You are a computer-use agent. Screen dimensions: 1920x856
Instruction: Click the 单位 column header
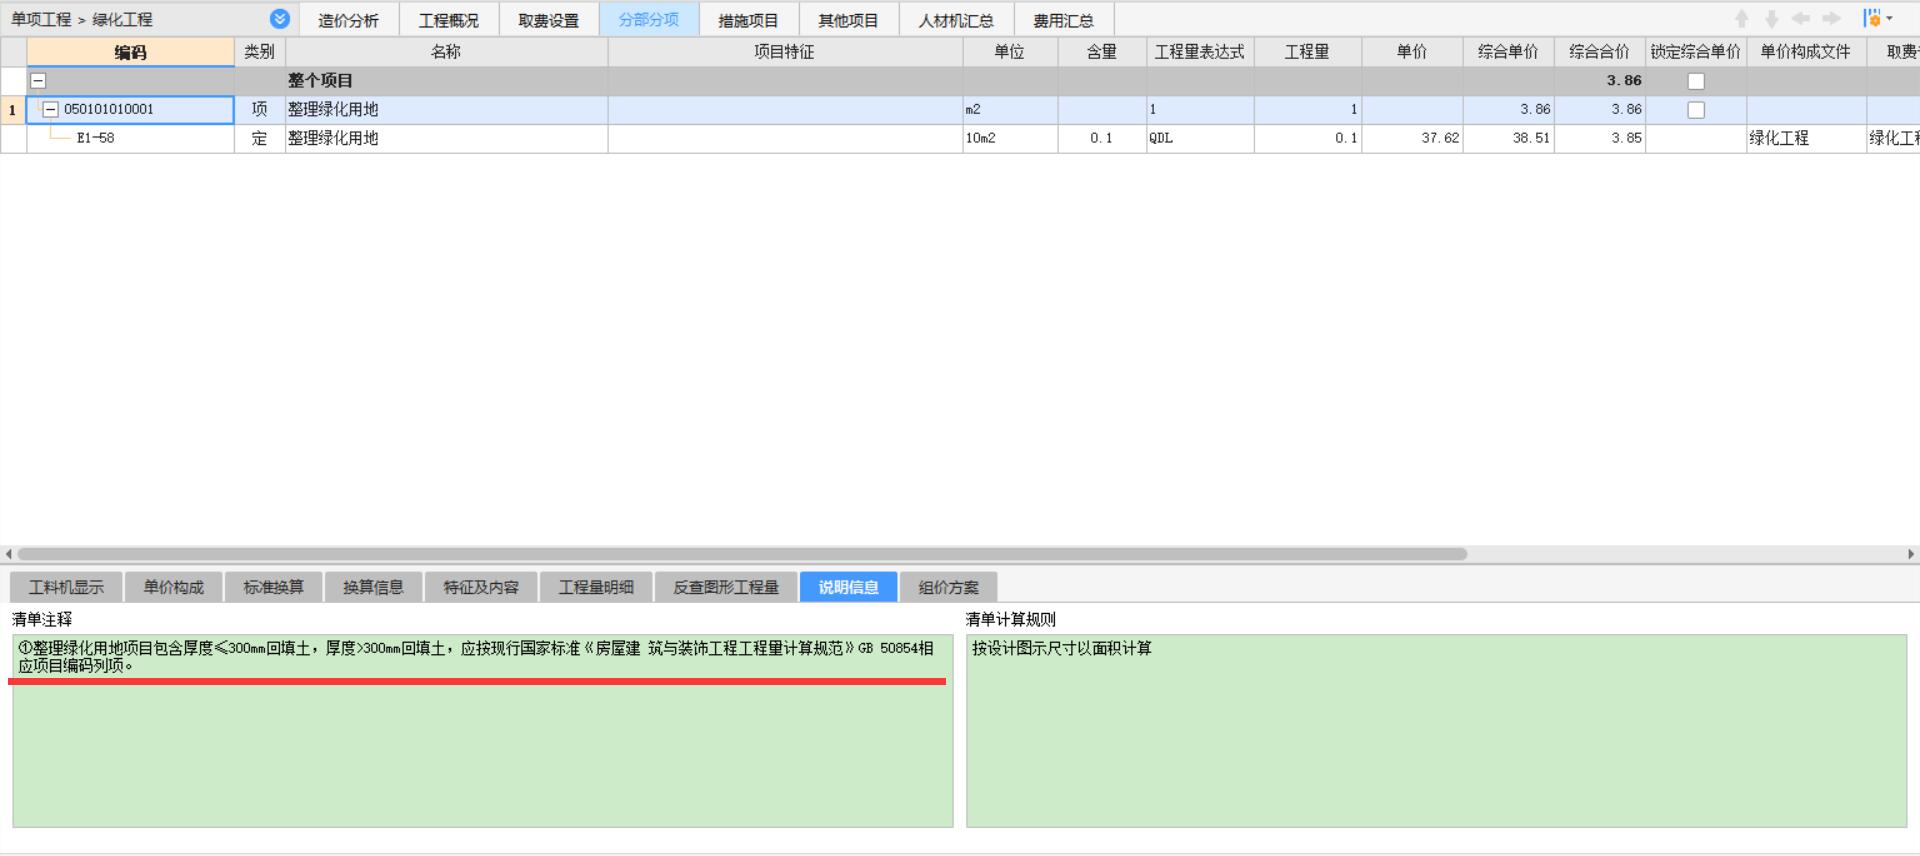[1010, 52]
